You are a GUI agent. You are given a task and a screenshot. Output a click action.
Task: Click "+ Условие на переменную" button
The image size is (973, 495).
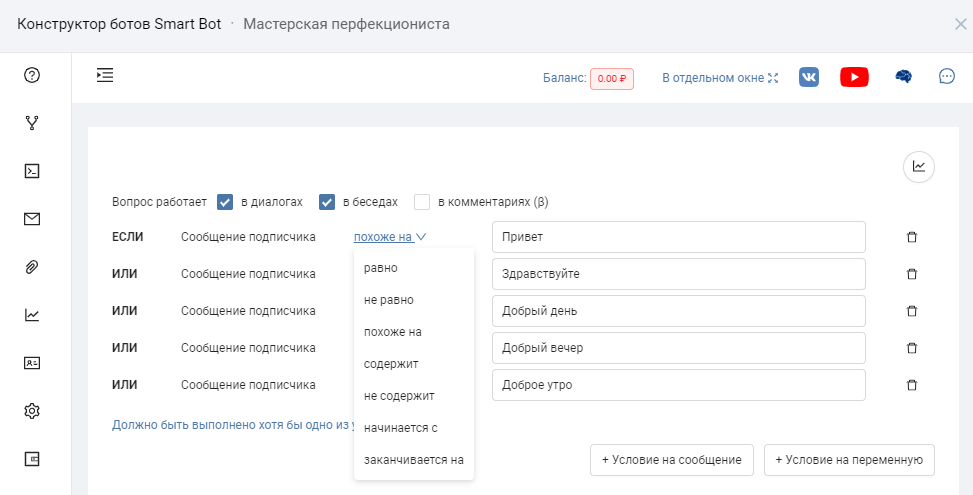(849, 460)
